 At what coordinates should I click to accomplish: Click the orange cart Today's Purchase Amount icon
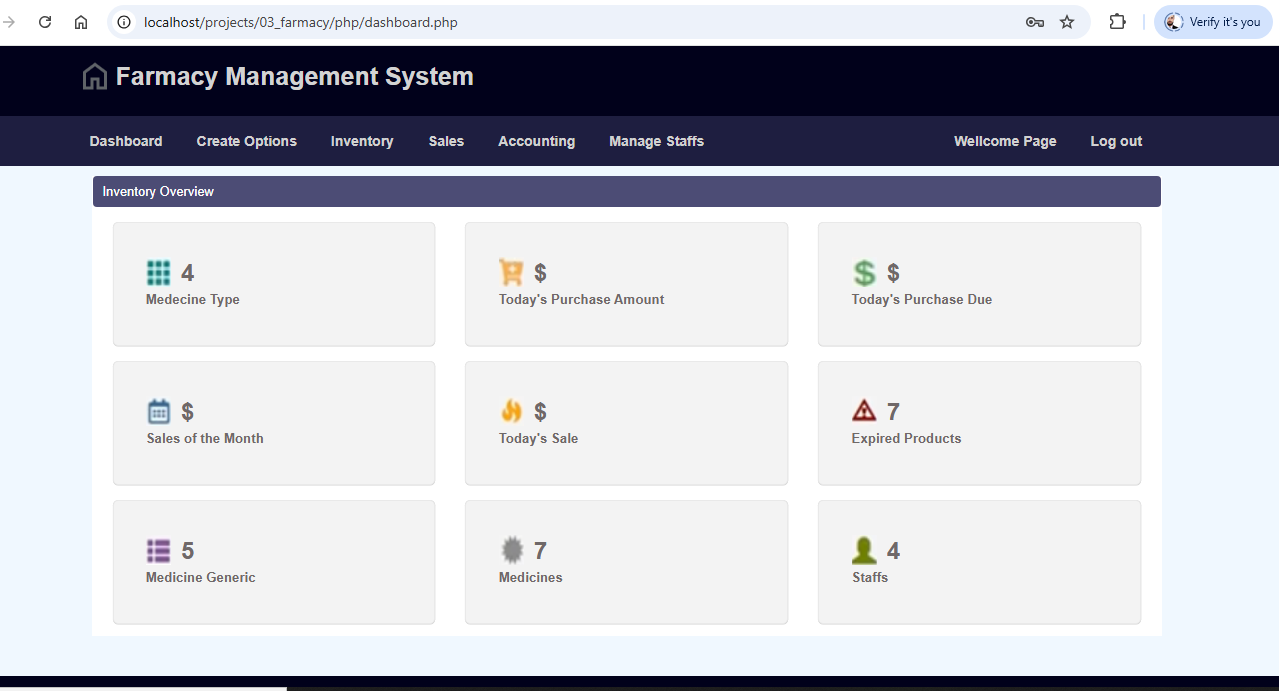point(511,273)
